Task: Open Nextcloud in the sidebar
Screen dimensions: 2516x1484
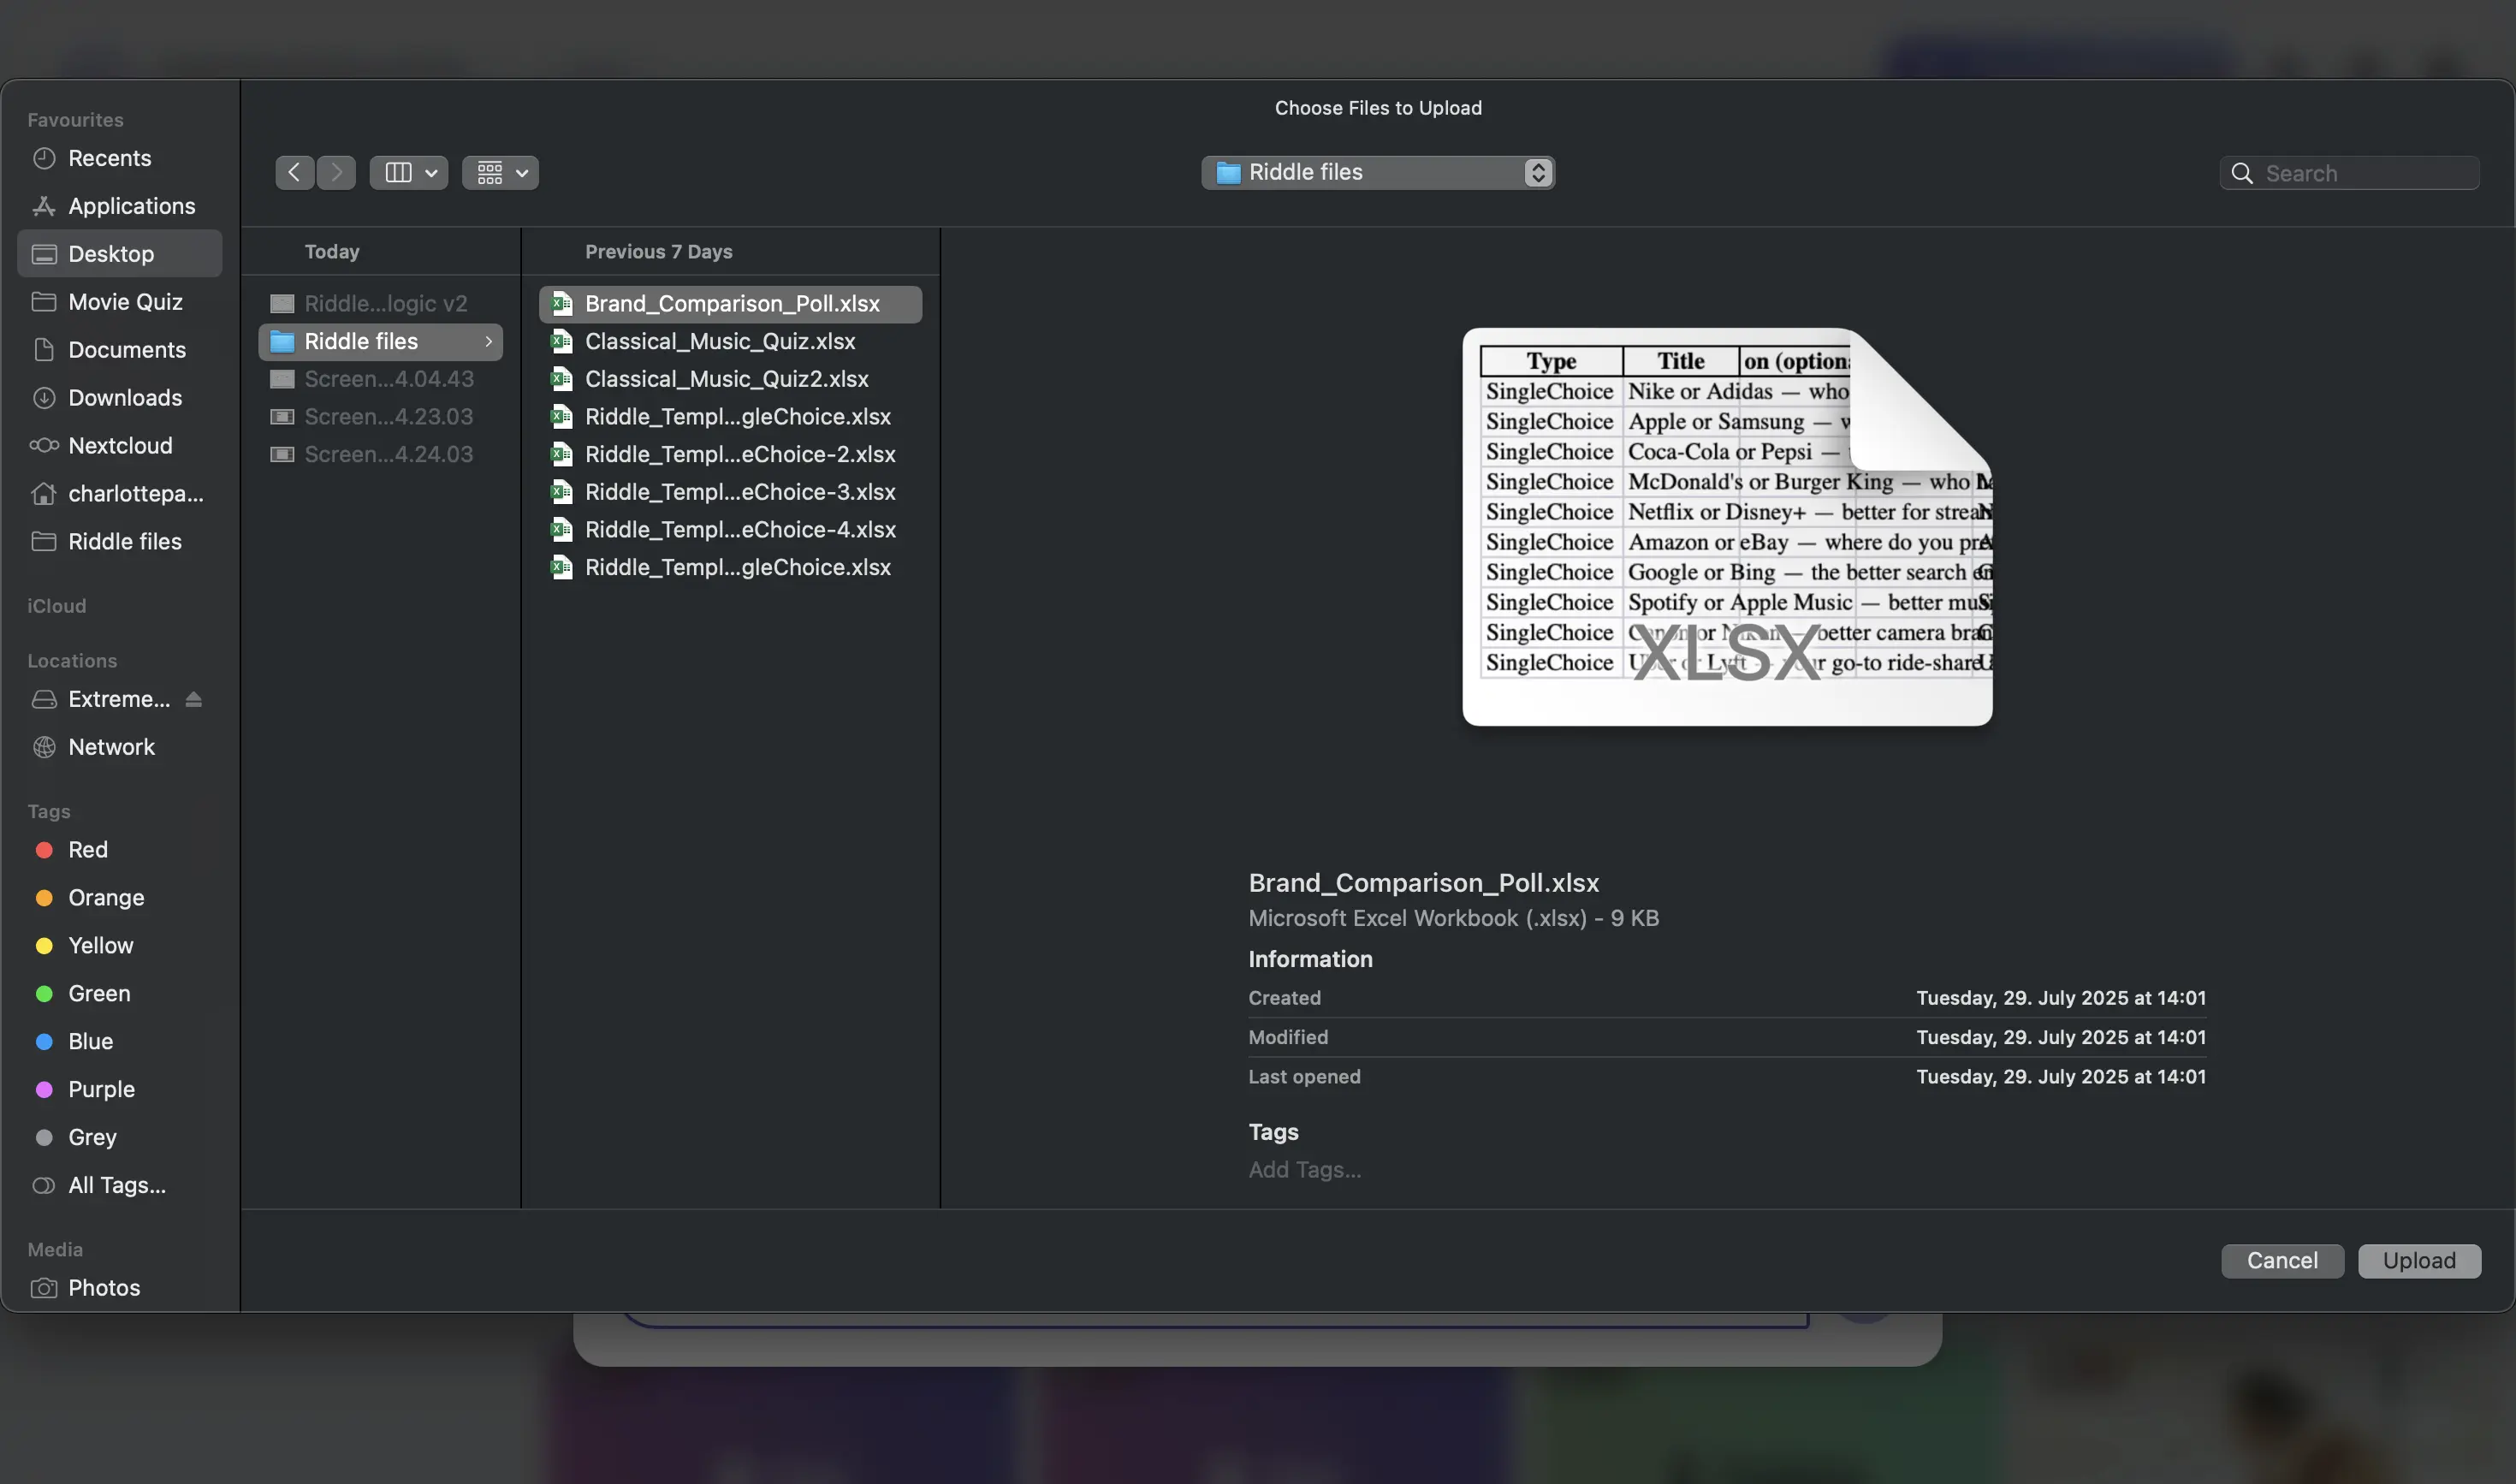Action: click(x=120, y=446)
